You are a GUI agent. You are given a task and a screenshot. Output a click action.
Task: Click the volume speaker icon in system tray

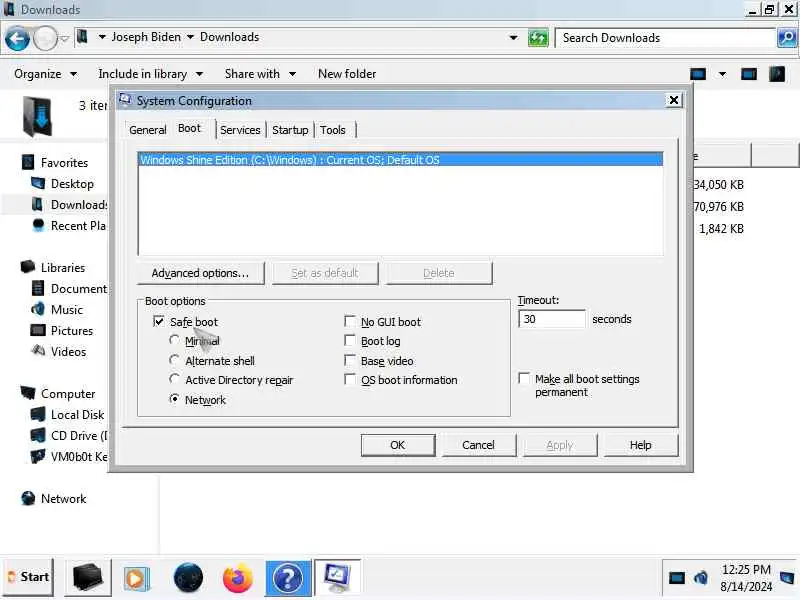pos(701,578)
